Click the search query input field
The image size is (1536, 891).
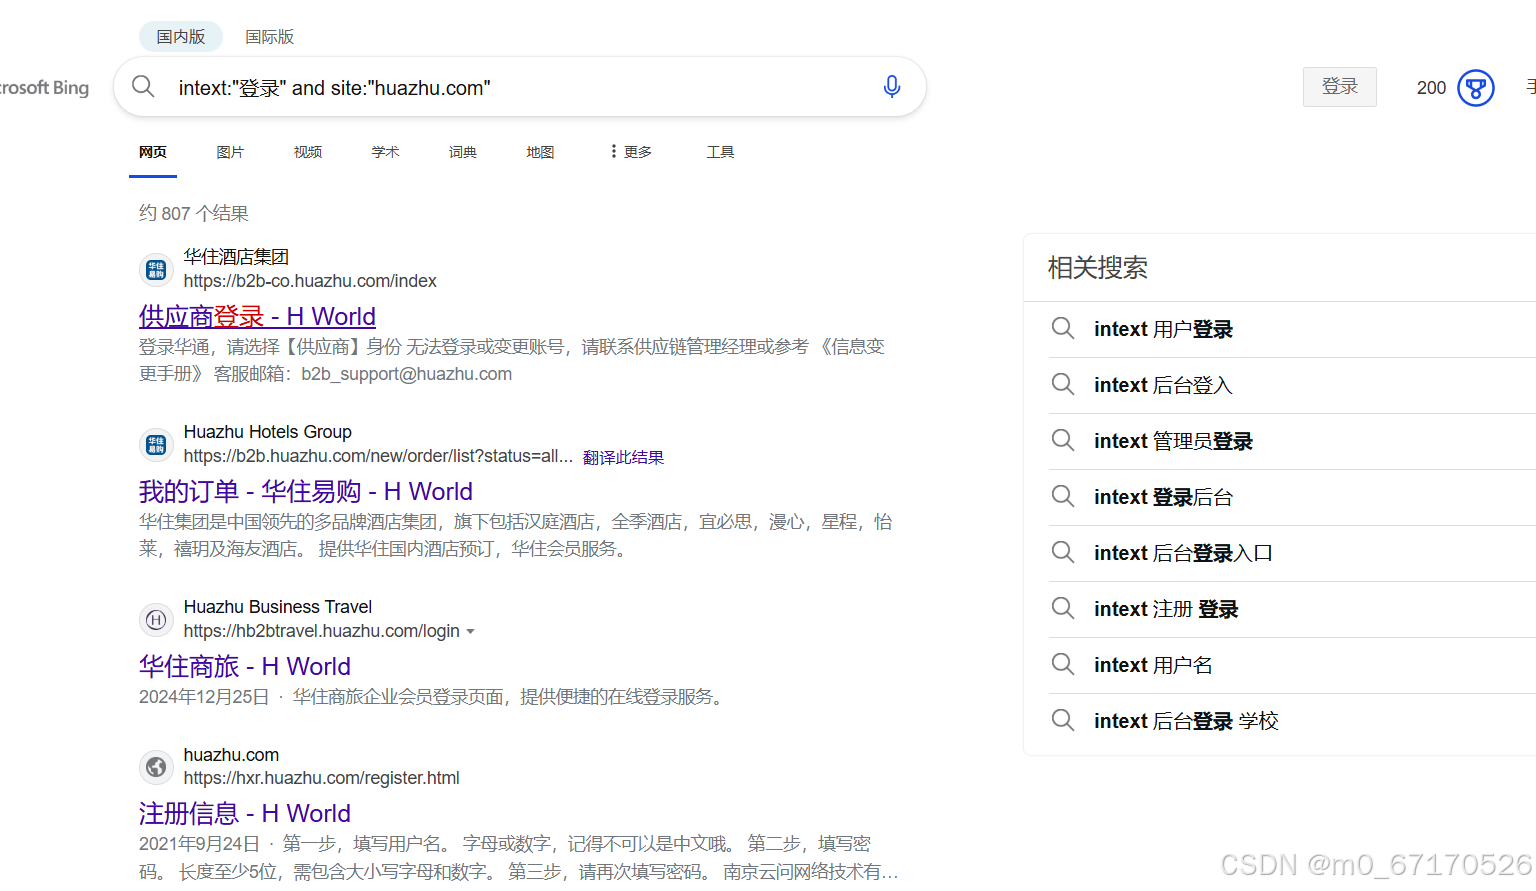click(x=520, y=88)
